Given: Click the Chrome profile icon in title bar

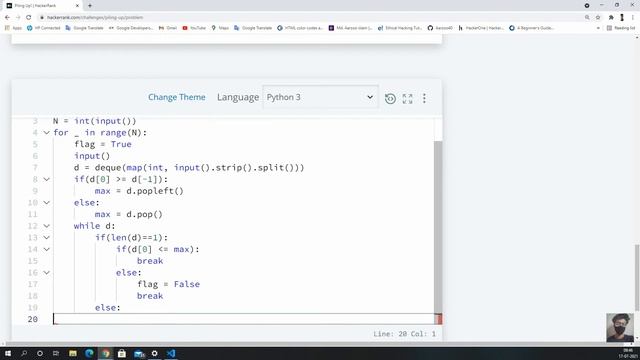Looking at the screenshot, I should [x=587, y=5].
